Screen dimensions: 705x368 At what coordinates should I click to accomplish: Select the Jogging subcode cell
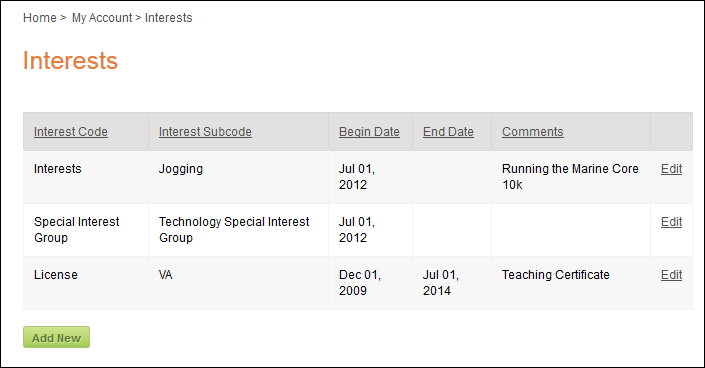181,169
